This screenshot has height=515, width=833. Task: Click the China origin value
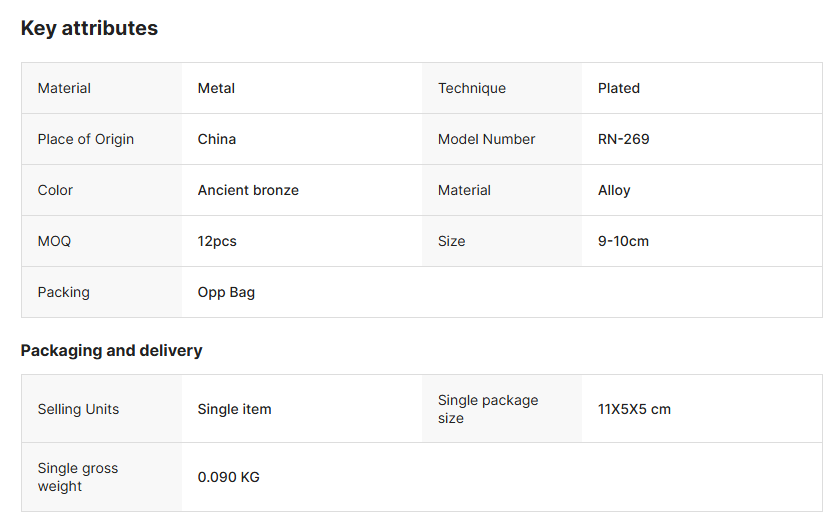tap(217, 139)
